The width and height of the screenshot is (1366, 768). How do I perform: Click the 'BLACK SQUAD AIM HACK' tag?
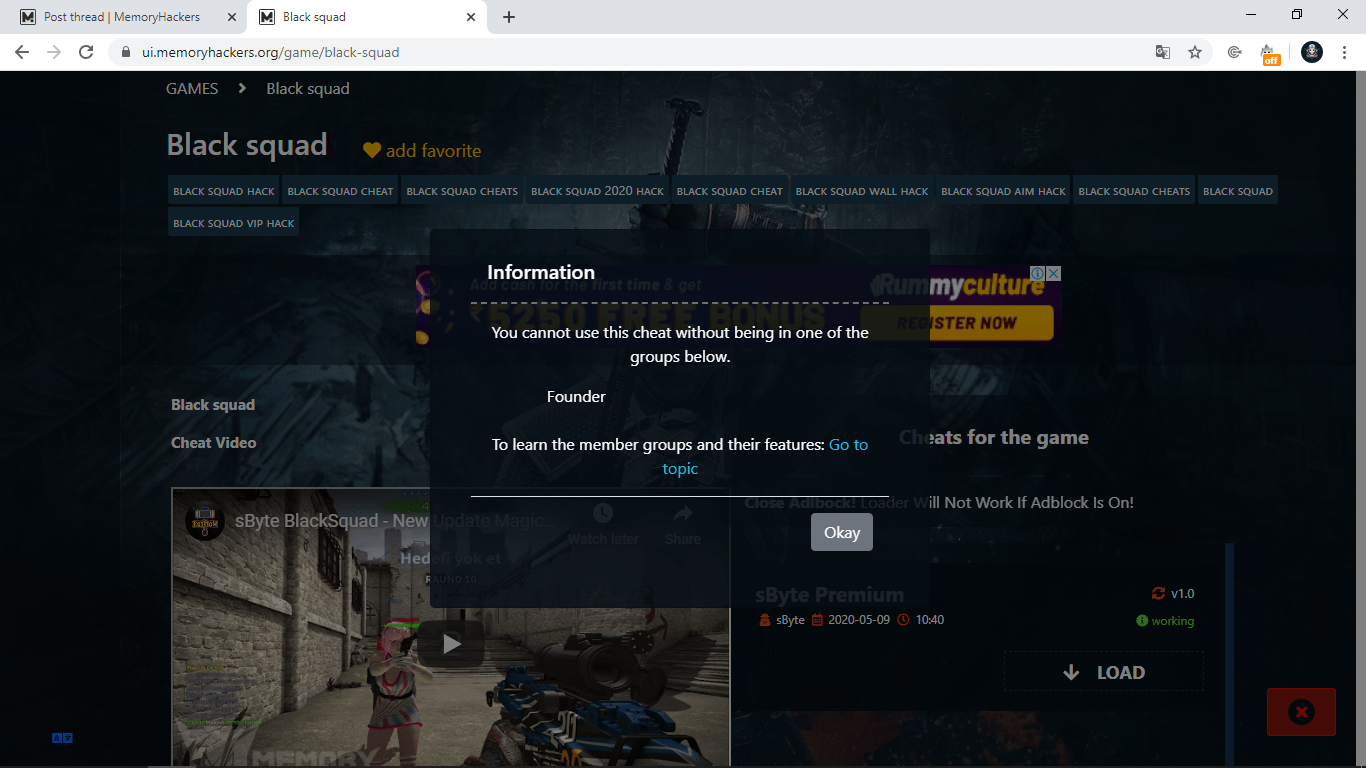click(1003, 191)
